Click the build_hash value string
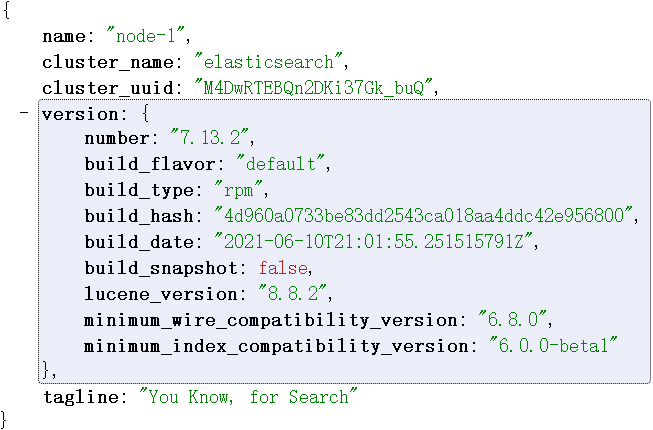Viewport: 653px width, 430px height. coord(424,216)
